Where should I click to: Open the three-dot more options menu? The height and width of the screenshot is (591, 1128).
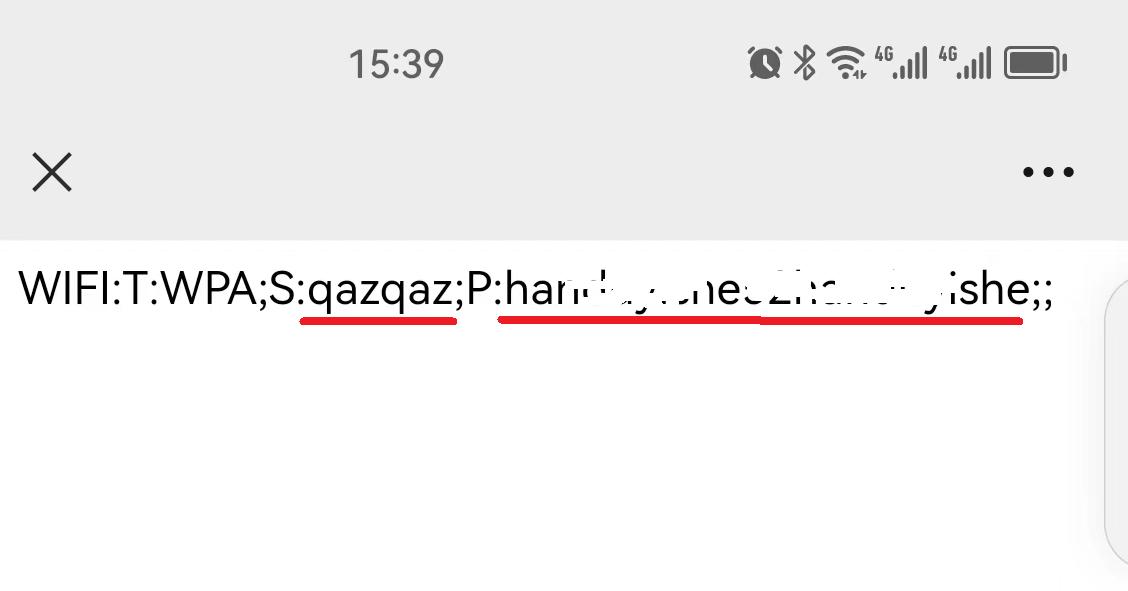1048,172
